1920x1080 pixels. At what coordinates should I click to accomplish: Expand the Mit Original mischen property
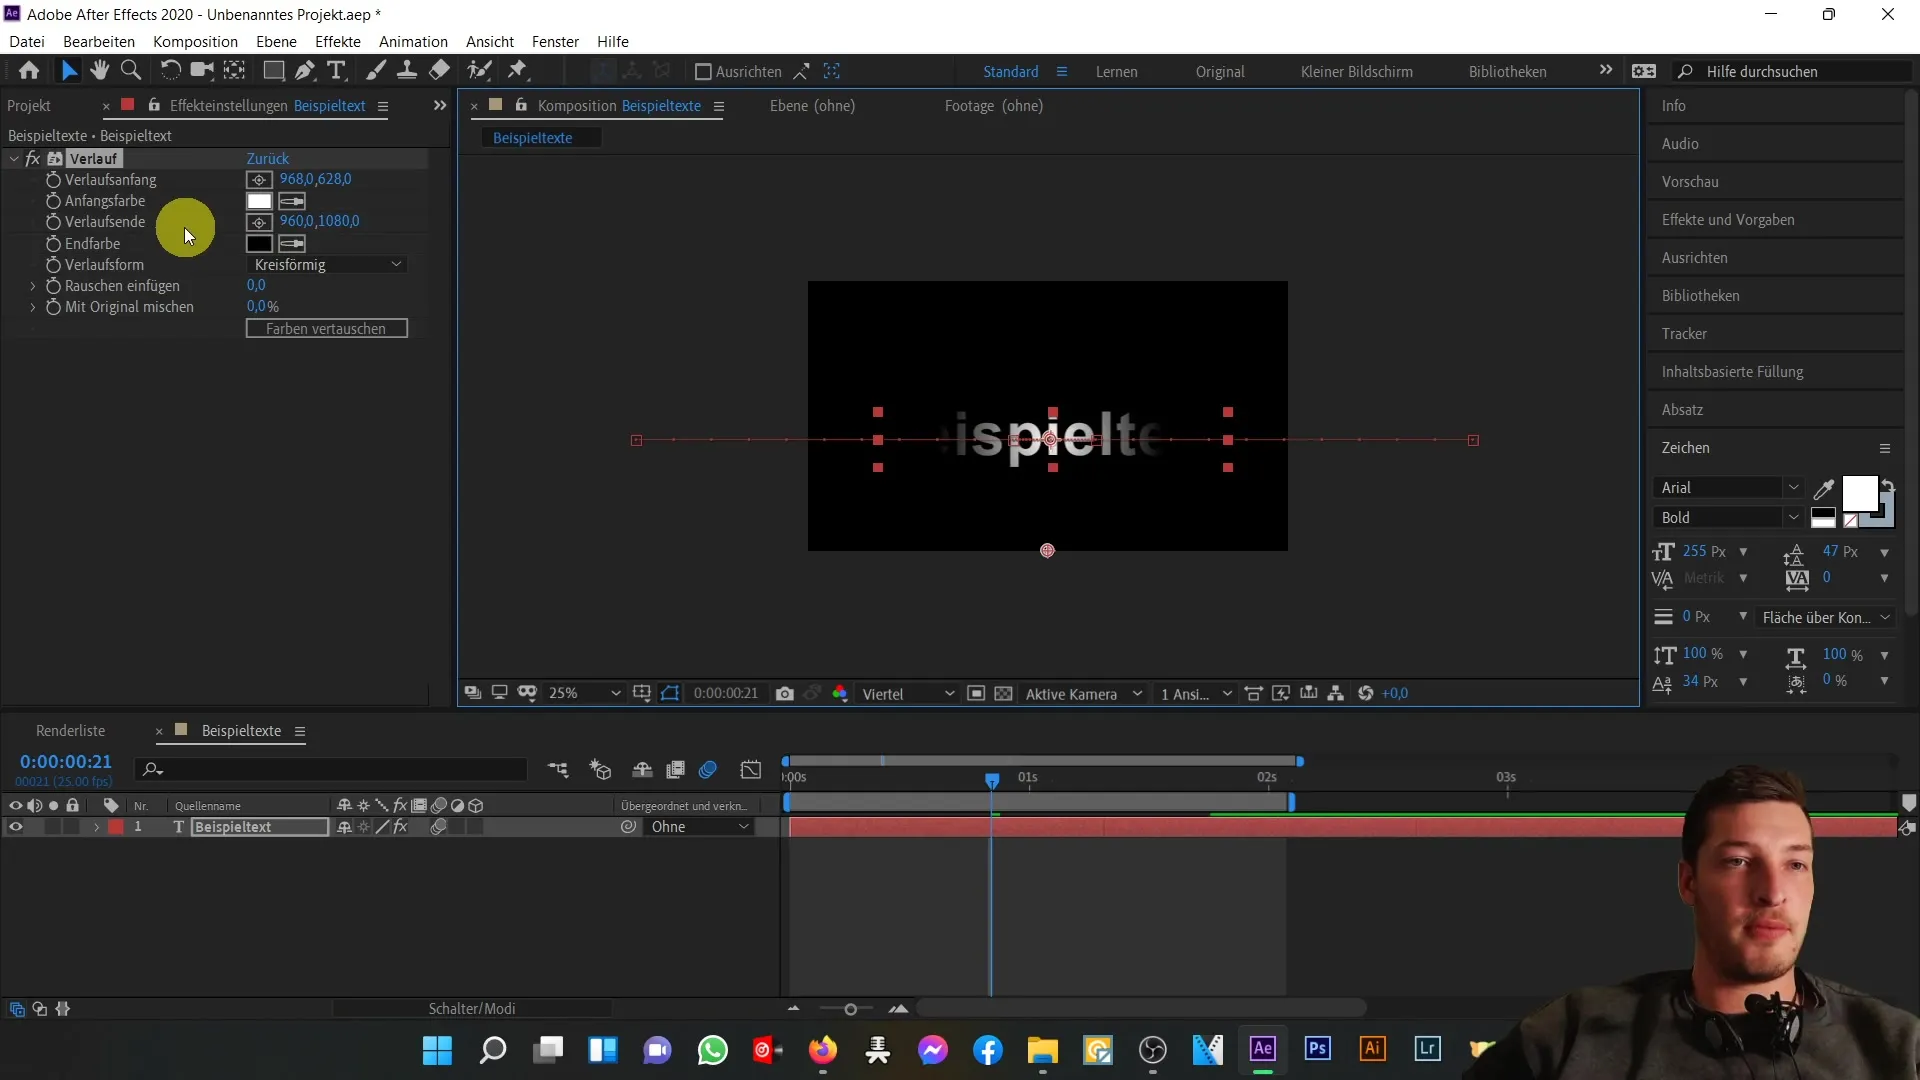[x=29, y=306]
